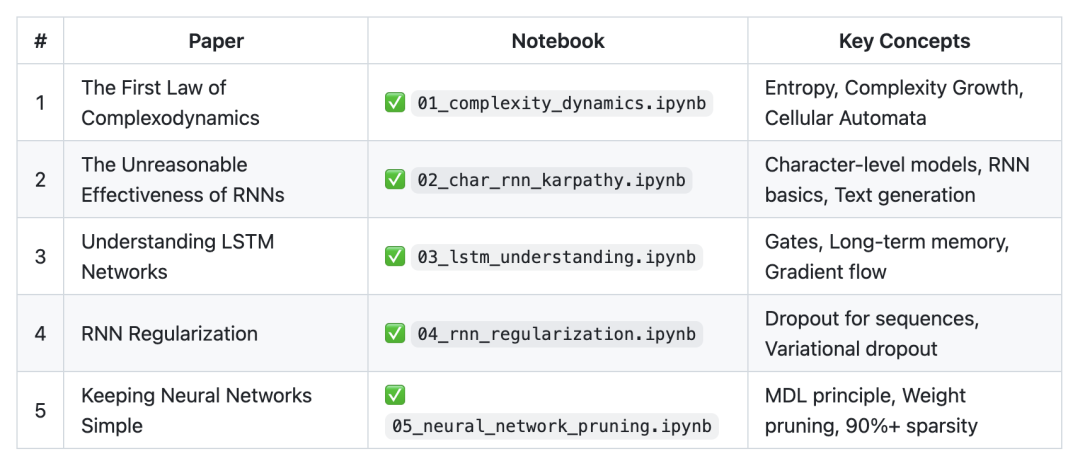Viewport: 1080px width, 468px height.
Task: Click green checkmark beside 04_rnn_regularization.ipynb
Action: (394, 334)
